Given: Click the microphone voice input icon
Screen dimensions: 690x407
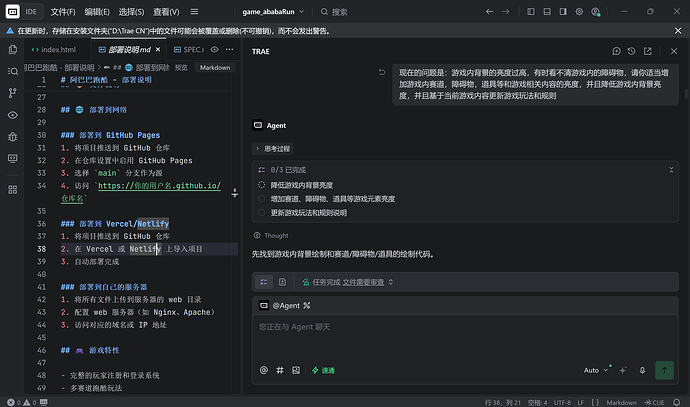Looking at the screenshot, I should pos(642,370).
